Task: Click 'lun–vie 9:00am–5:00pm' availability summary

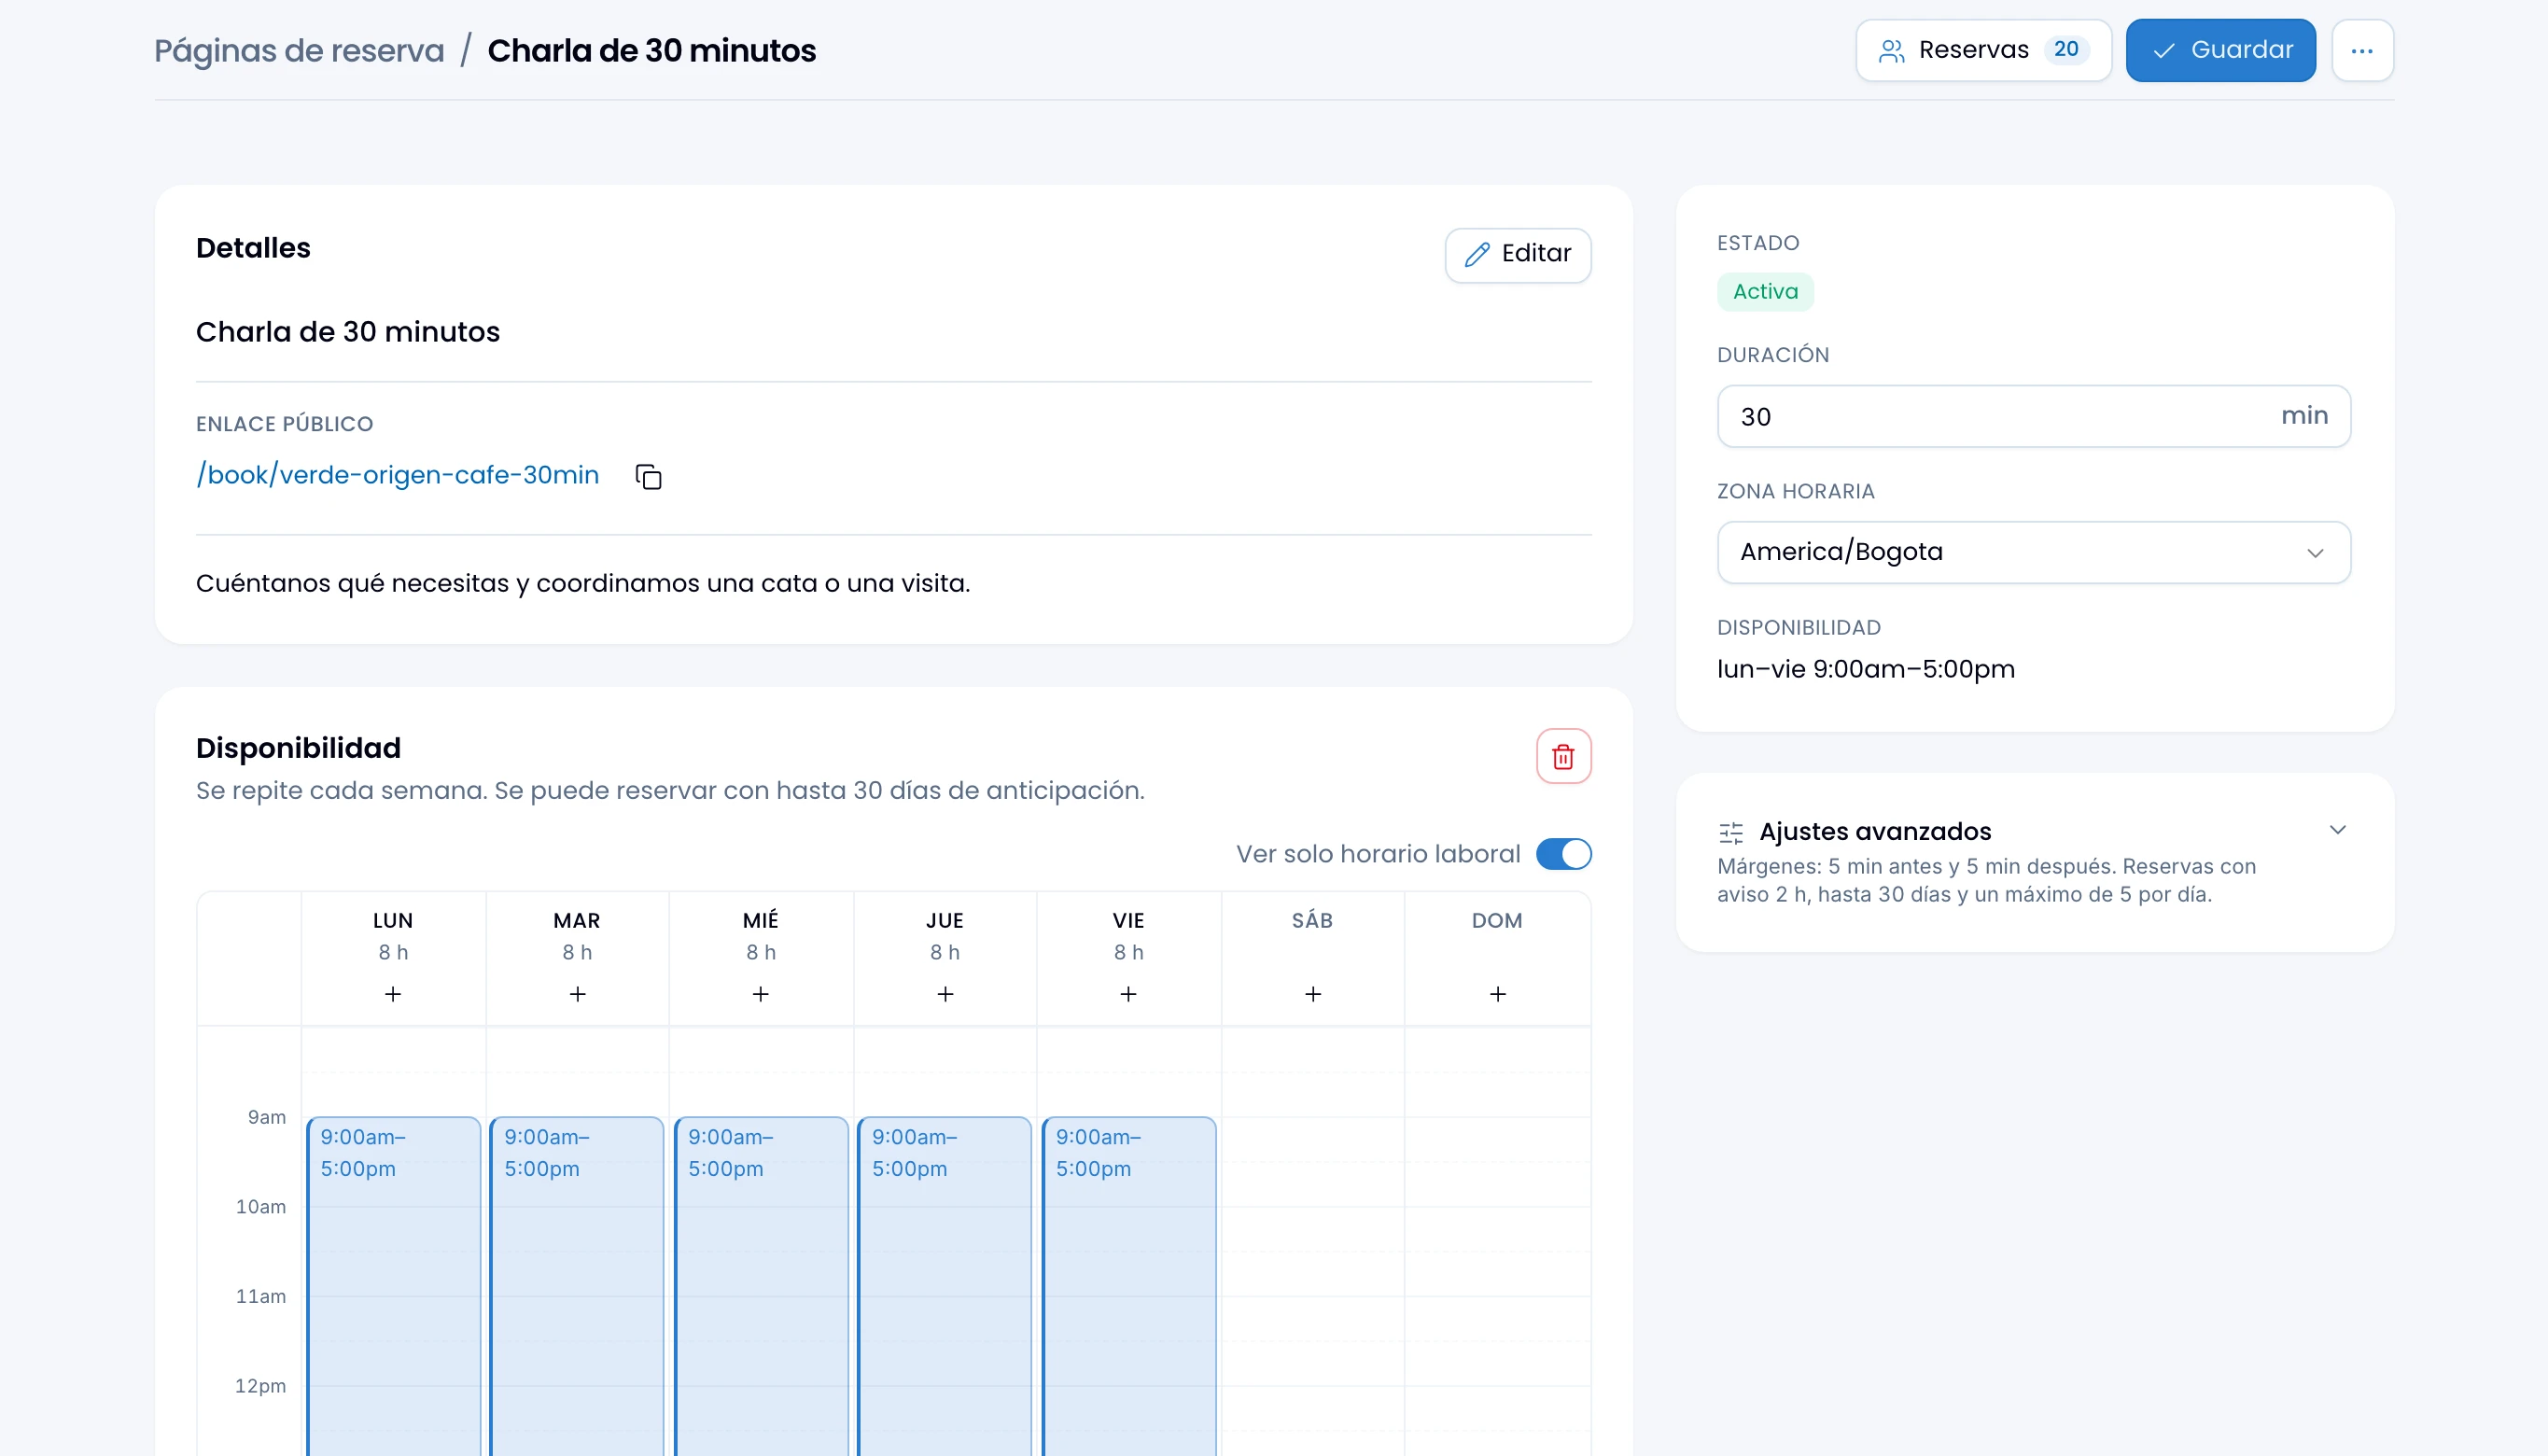Action: coord(1866,669)
